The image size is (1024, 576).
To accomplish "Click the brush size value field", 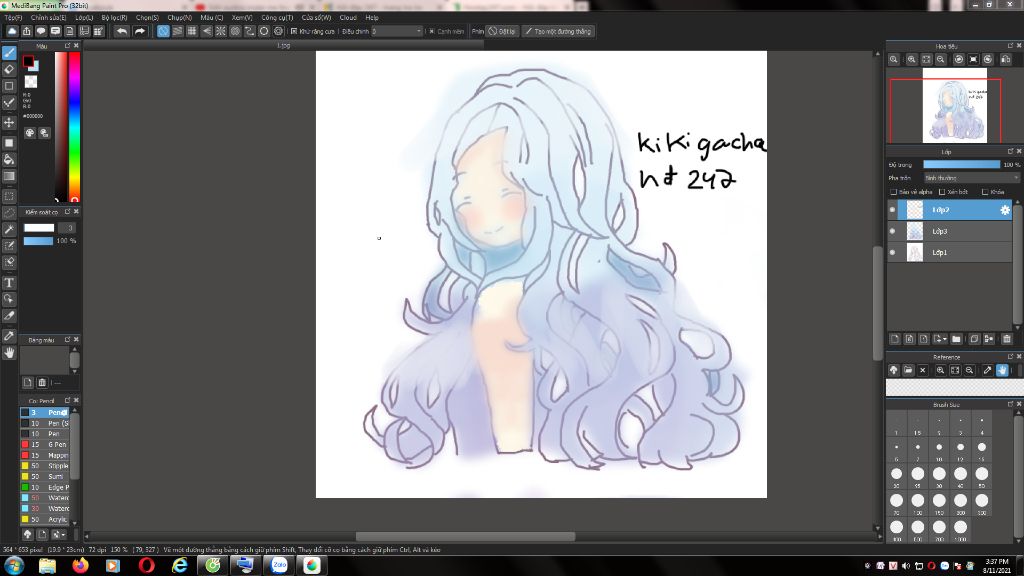I will point(67,228).
